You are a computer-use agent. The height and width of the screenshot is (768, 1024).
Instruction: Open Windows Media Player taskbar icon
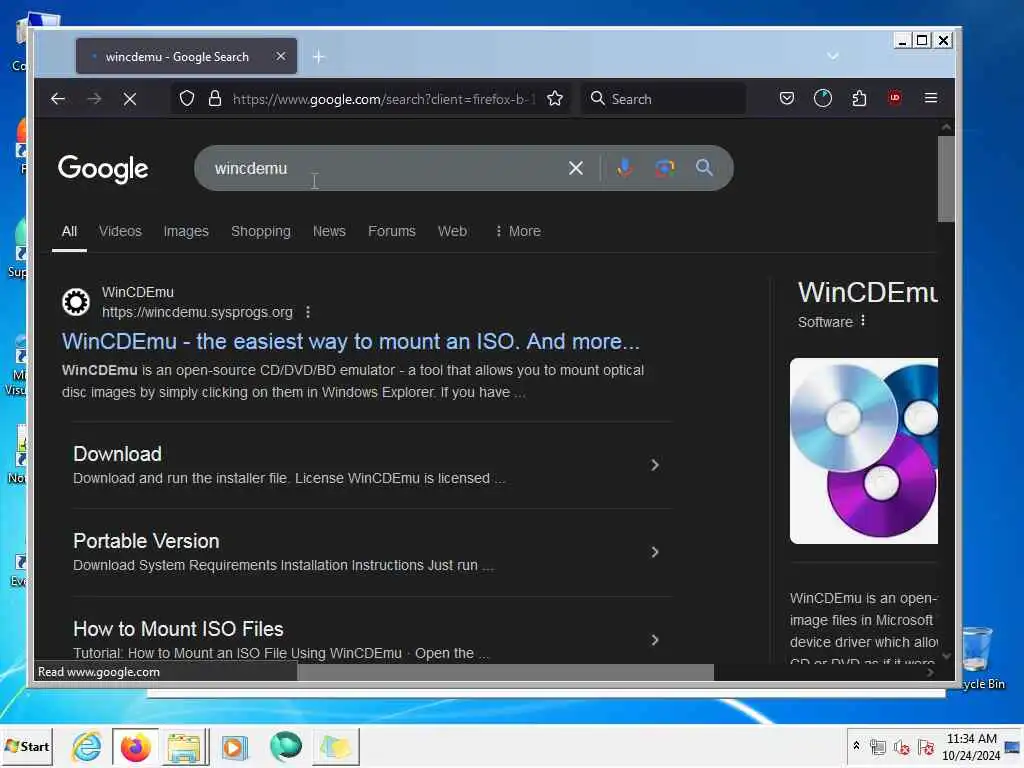coord(234,746)
